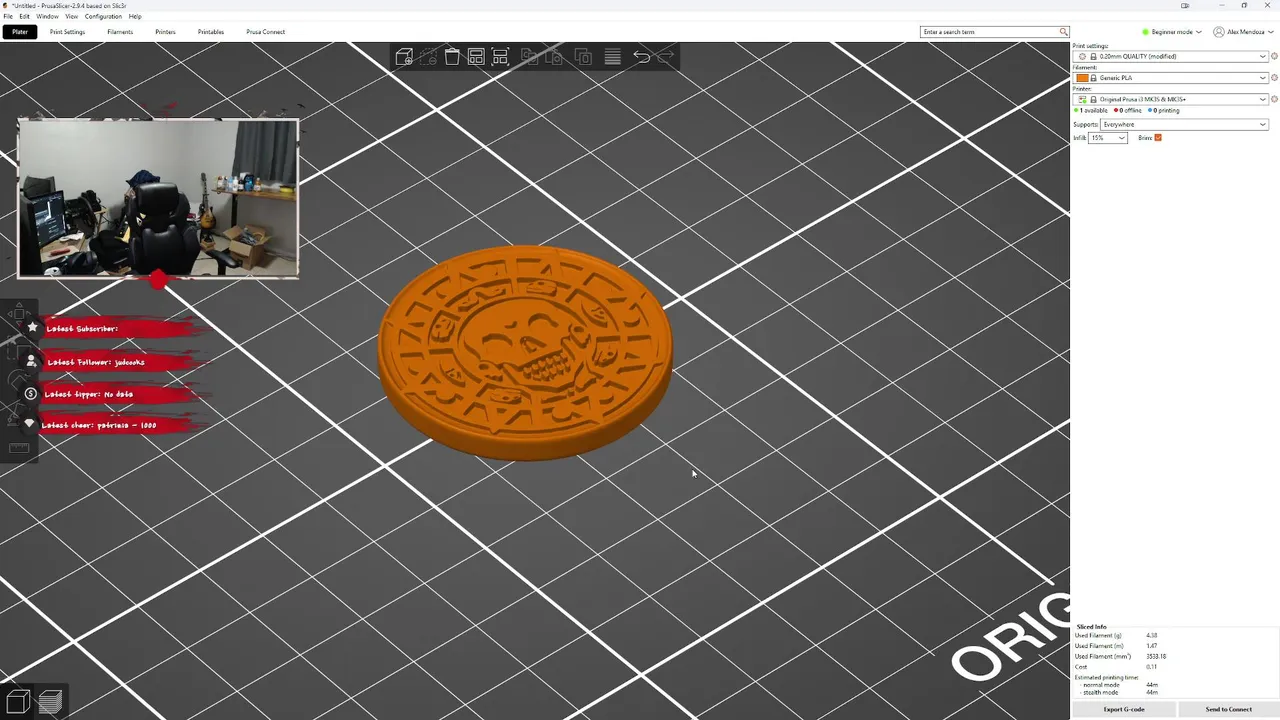
Task: Click the Undo arrow icon
Action: pyautogui.click(x=641, y=57)
